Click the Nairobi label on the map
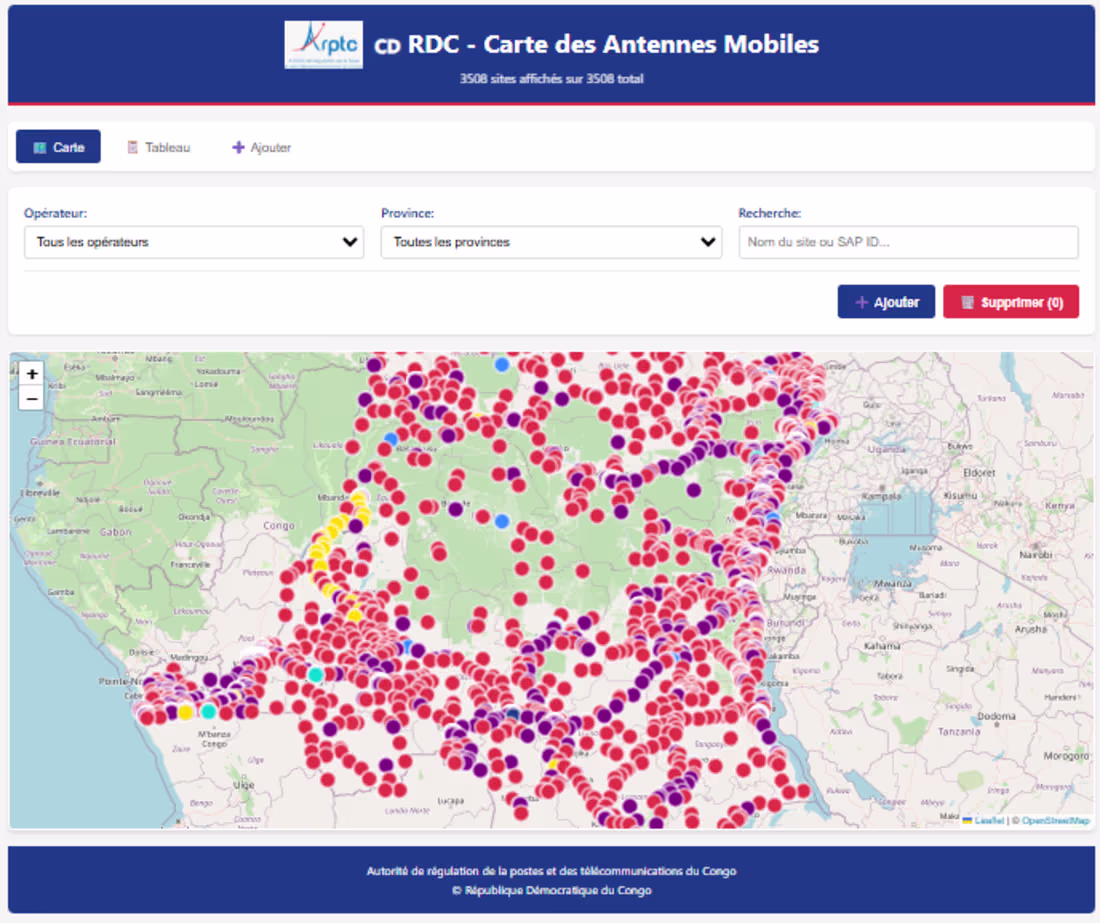This screenshot has height=923, width=1100. click(1036, 554)
